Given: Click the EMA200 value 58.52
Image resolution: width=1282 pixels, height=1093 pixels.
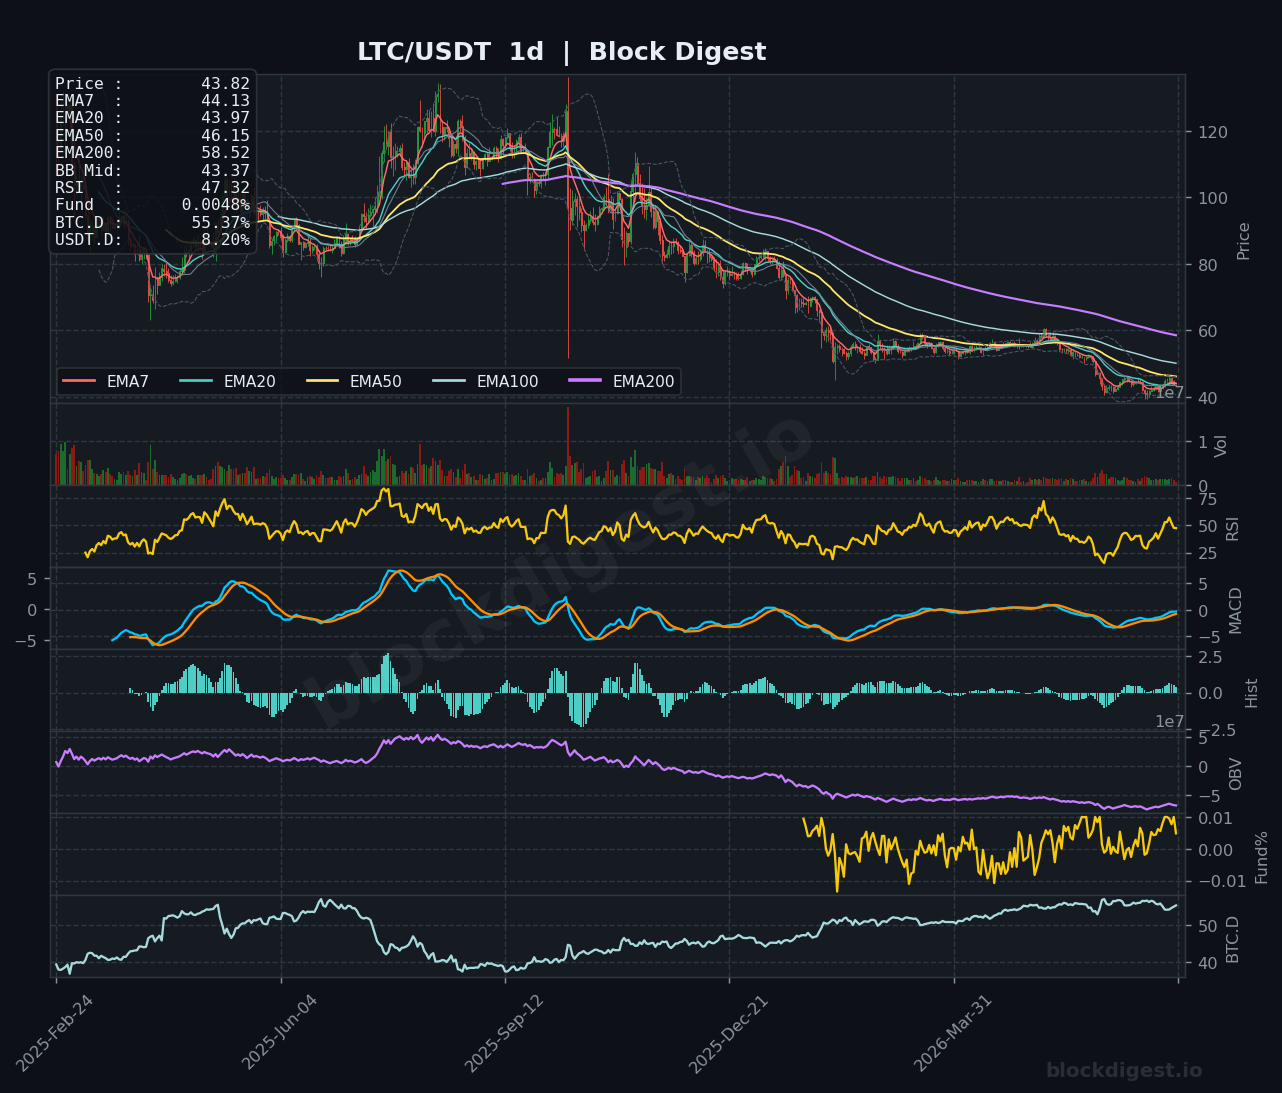Looking at the screenshot, I should 225,153.
